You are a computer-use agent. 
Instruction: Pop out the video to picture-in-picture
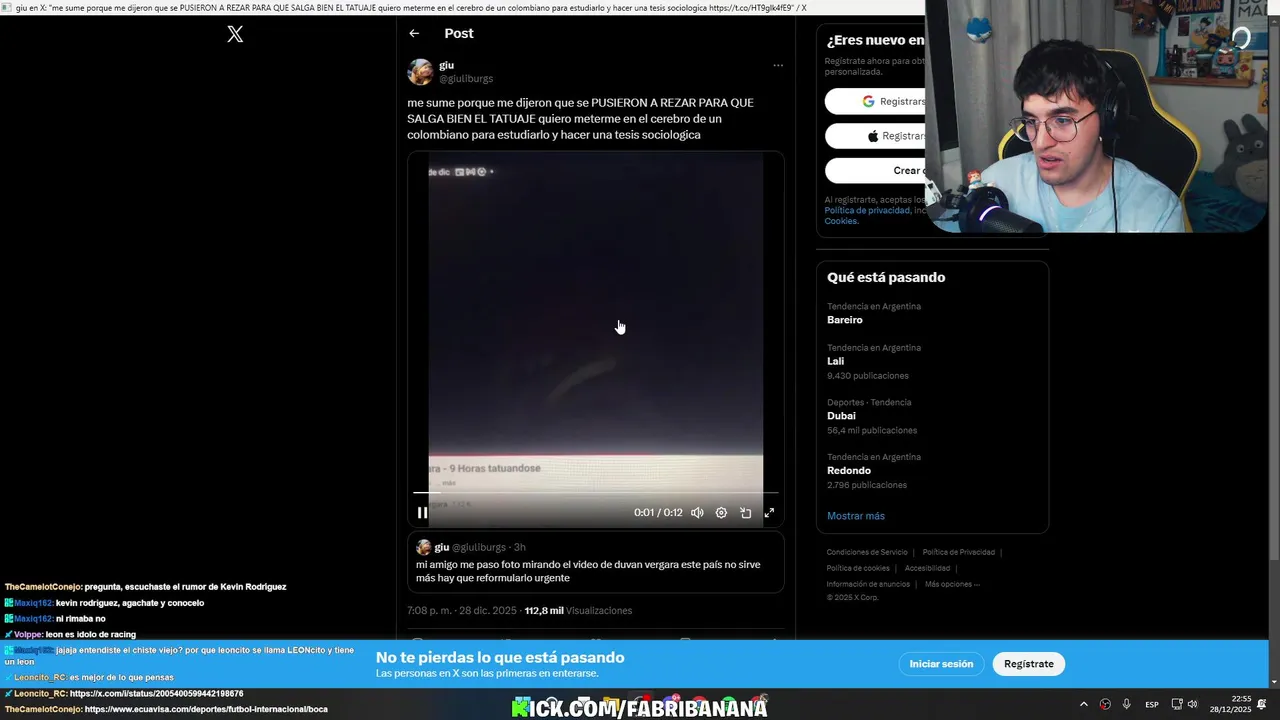pyautogui.click(x=745, y=512)
